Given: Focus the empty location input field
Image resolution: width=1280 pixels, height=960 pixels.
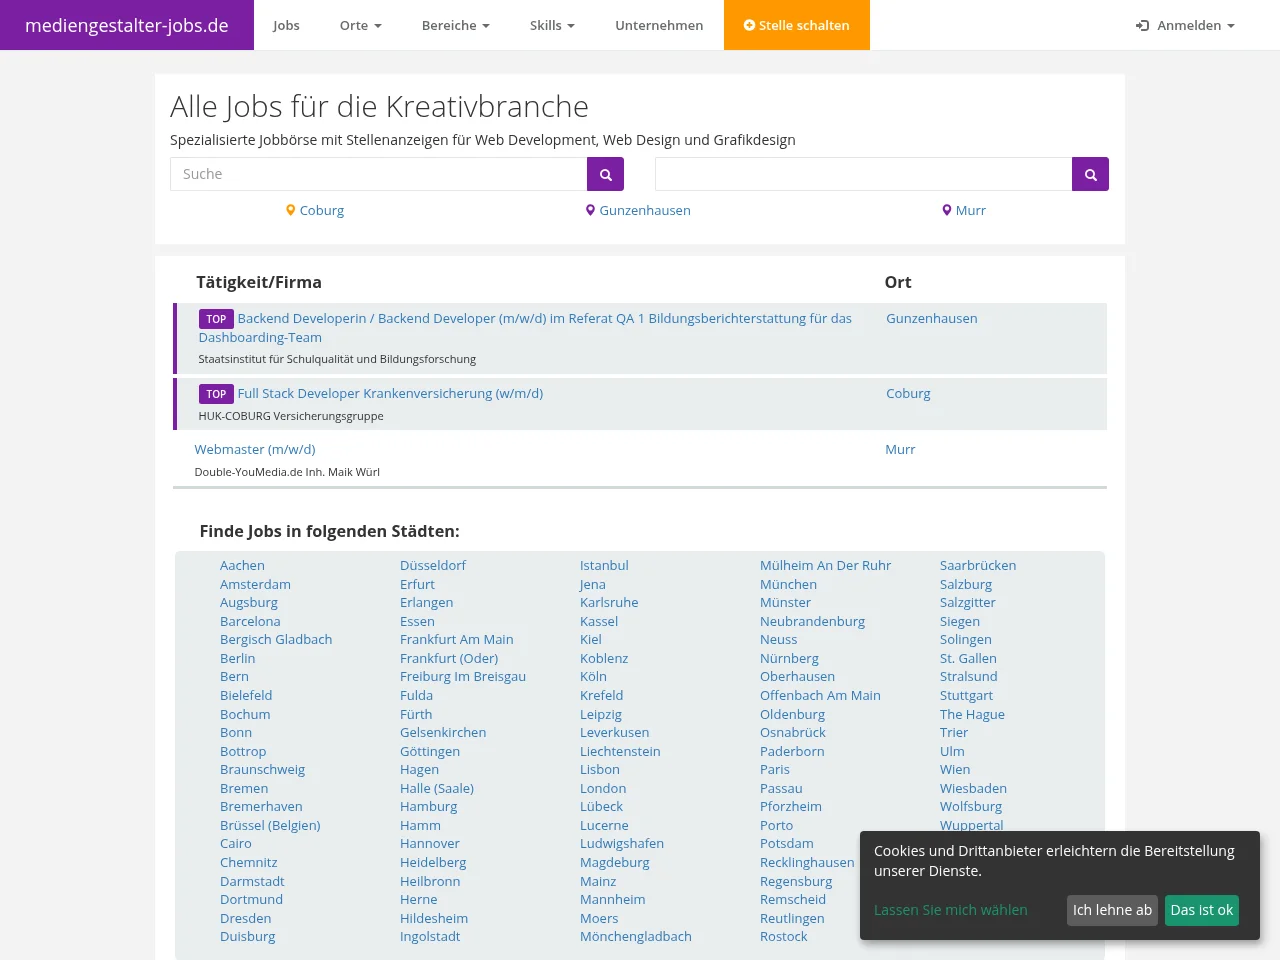Looking at the screenshot, I should tap(864, 174).
